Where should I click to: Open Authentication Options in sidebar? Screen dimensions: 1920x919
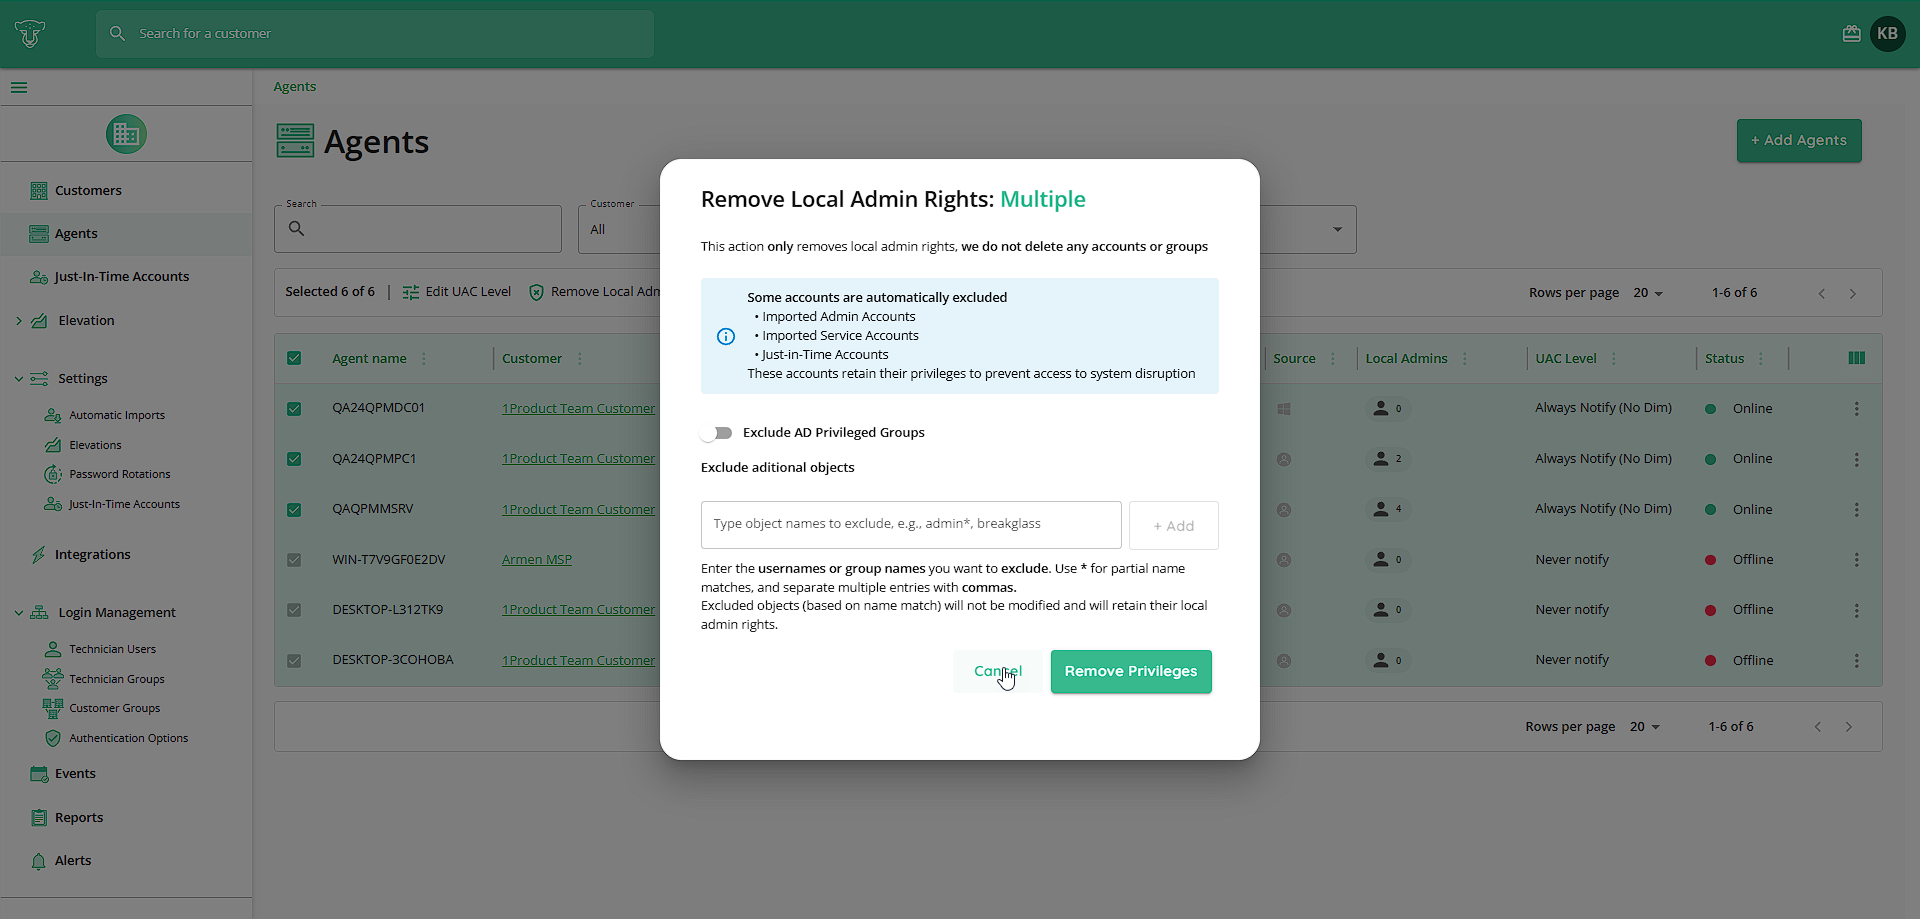128,738
